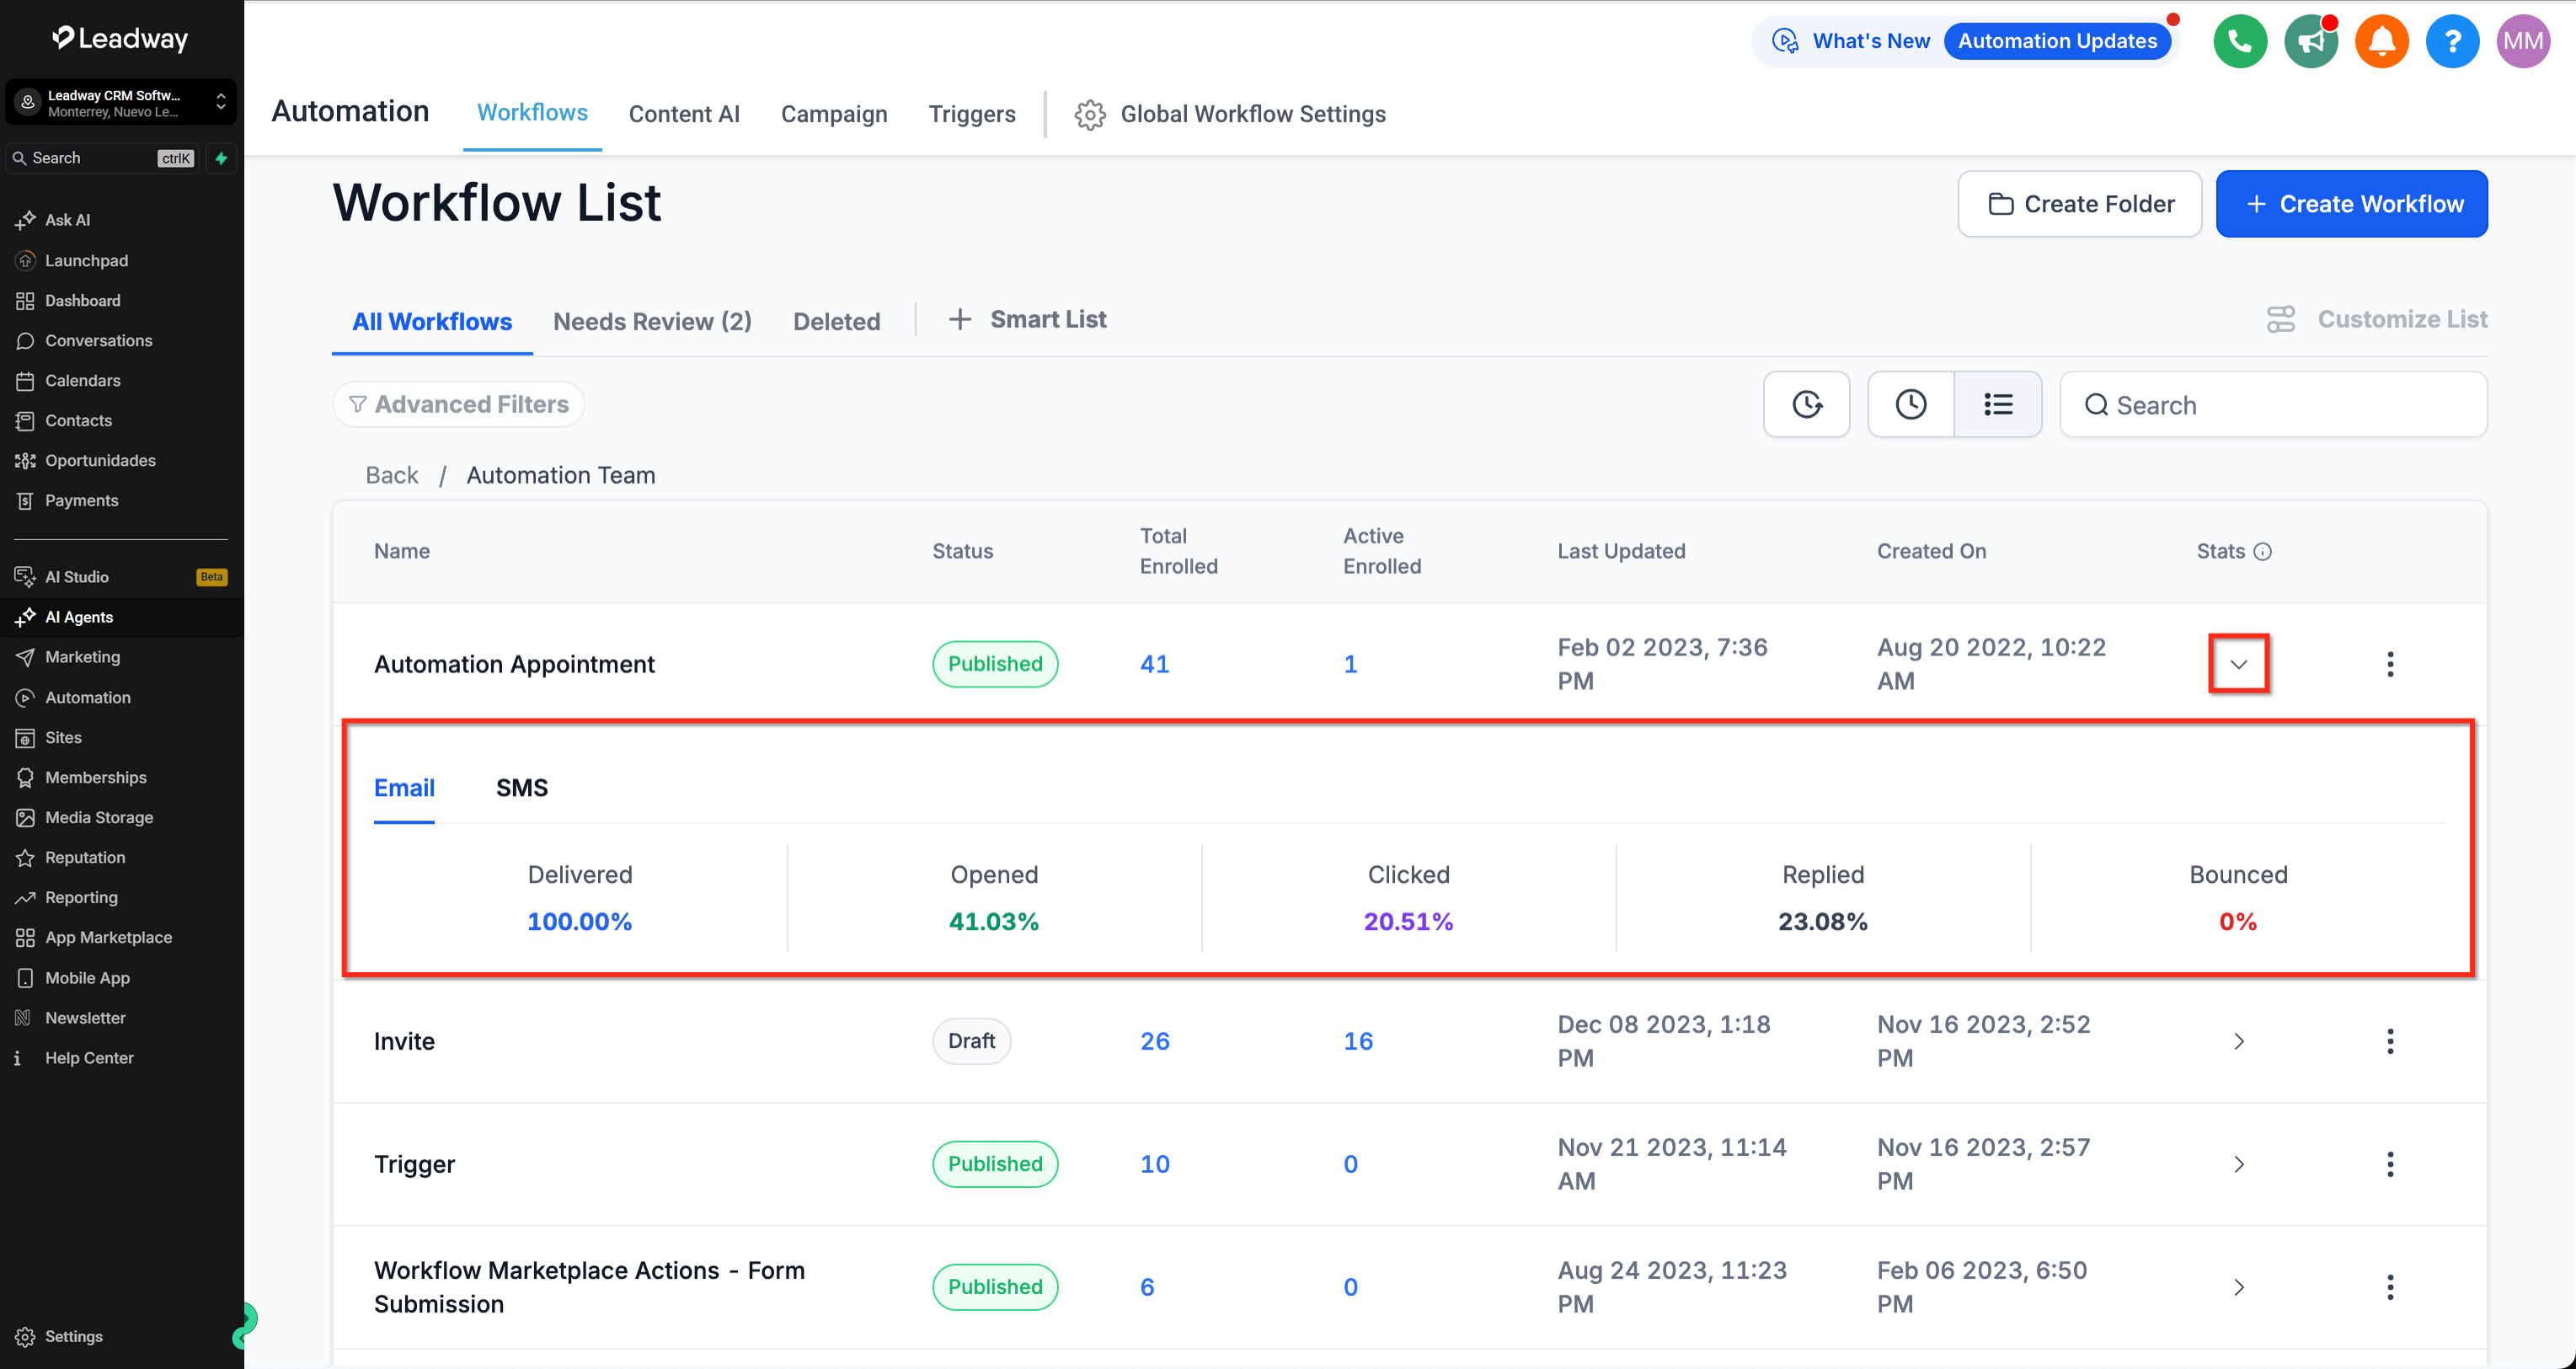The height and width of the screenshot is (1369, 2576).
Task: Switch to the Triggers tab
Action: pyautogui.click(x=971, y=114)
